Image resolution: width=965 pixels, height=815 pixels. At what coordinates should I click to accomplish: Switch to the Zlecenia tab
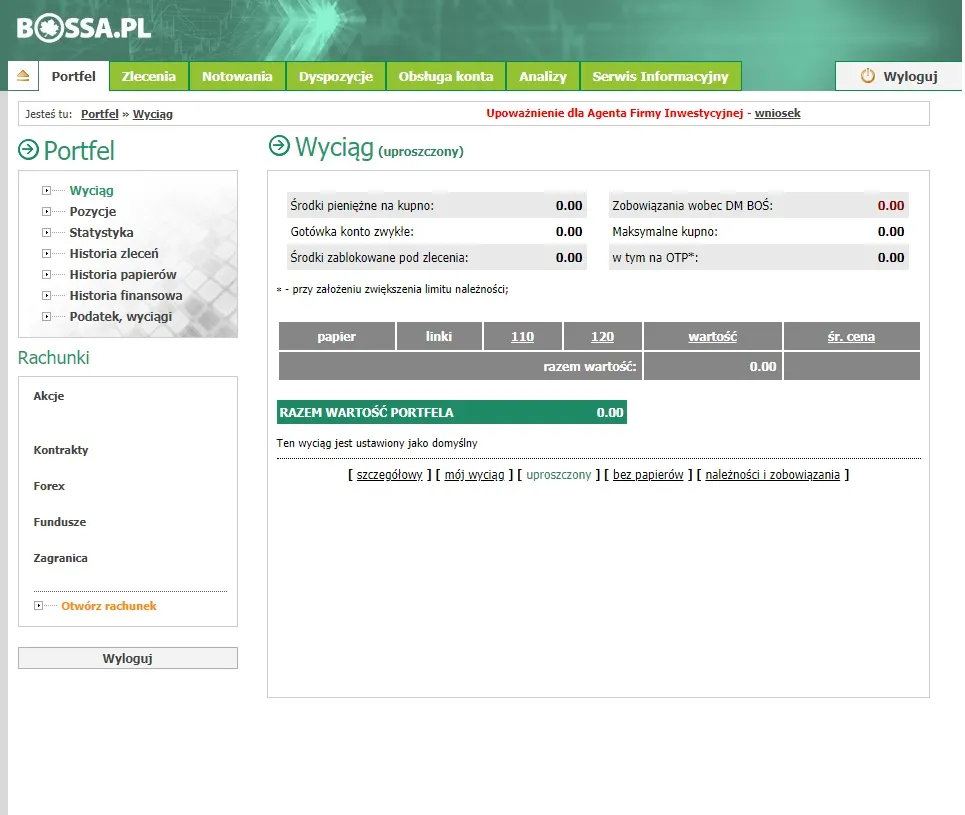[x=149, y=76]
